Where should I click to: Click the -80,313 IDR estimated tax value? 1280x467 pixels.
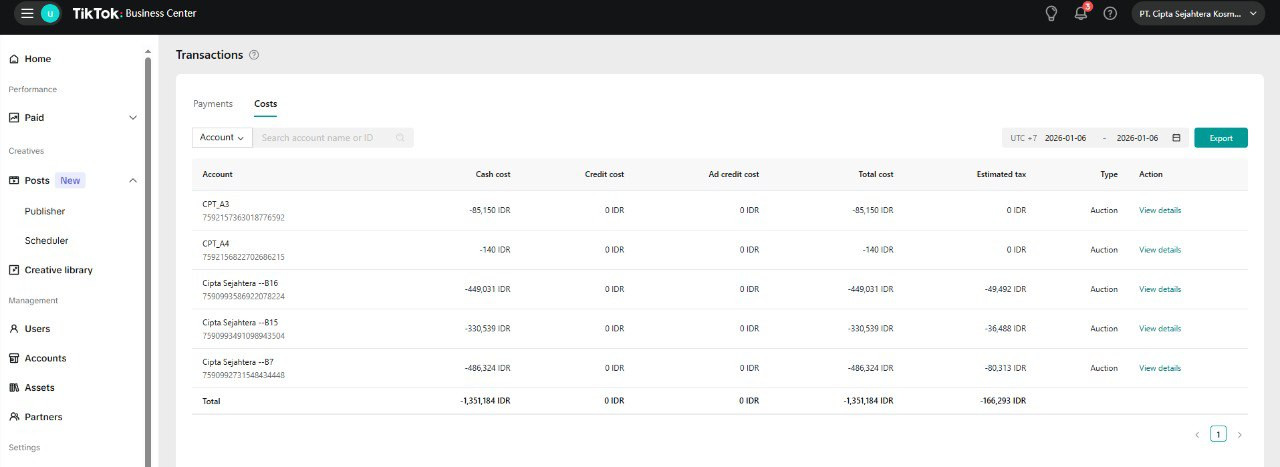pyautogui.click(x=1004, y=368)
